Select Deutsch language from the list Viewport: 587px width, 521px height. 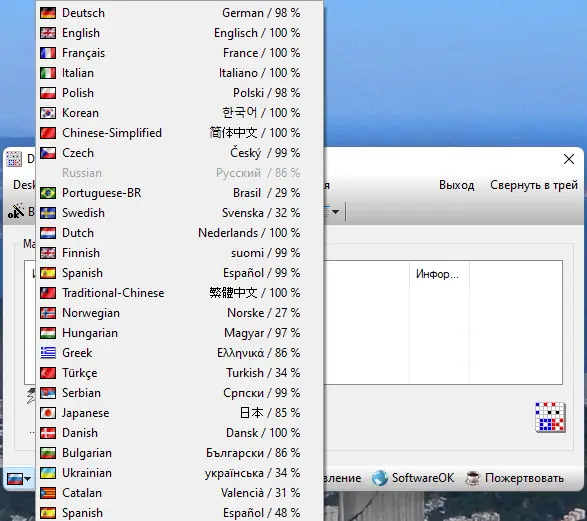point(179,13)
